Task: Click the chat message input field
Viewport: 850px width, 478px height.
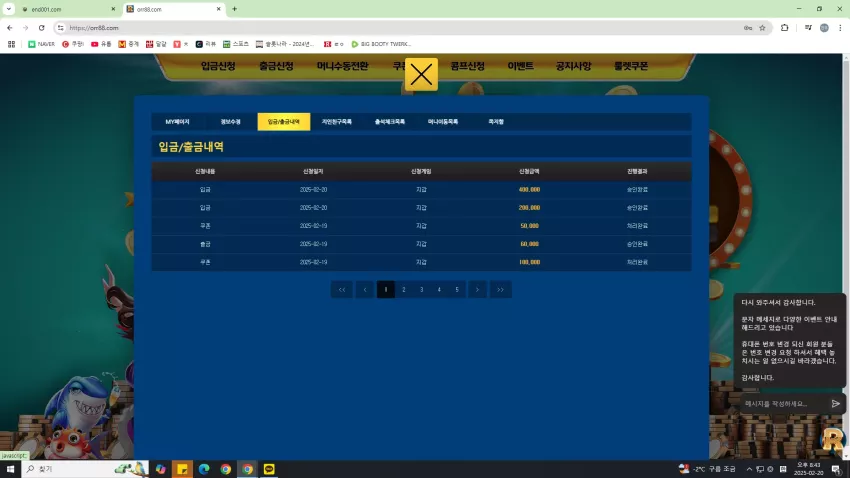Action: (784, 404)
